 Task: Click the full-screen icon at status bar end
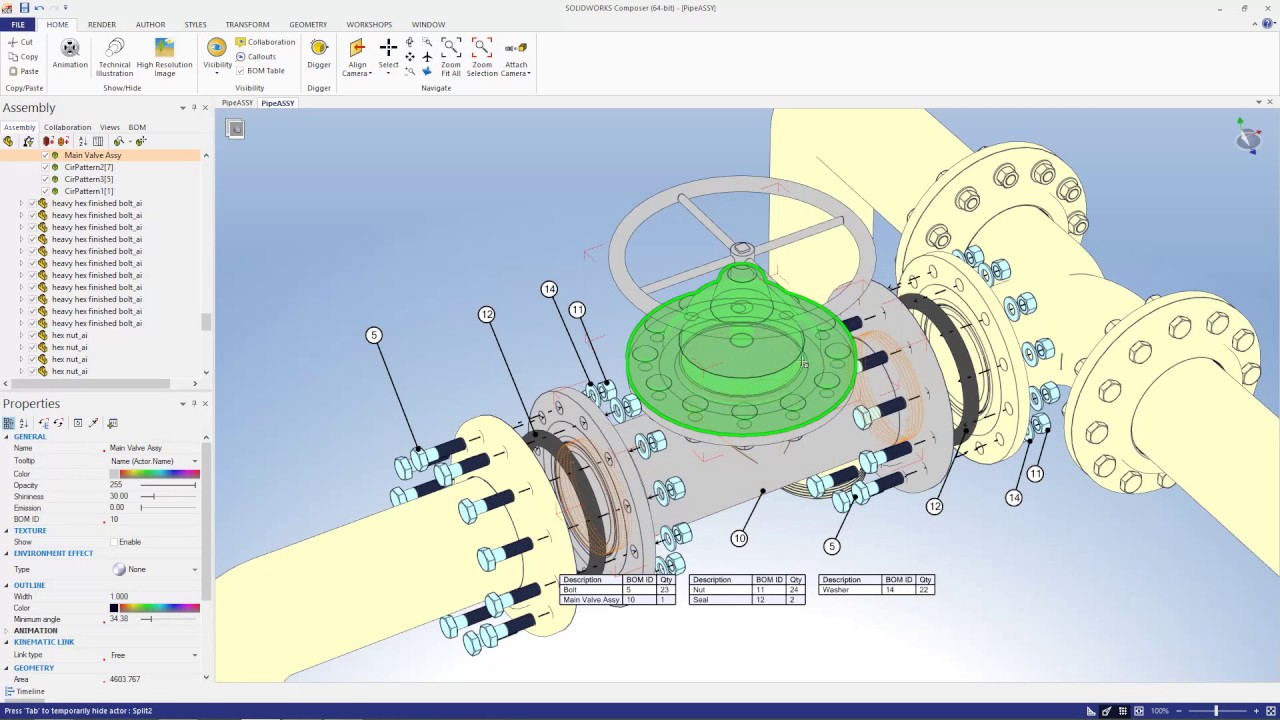tap(1271, 711)
